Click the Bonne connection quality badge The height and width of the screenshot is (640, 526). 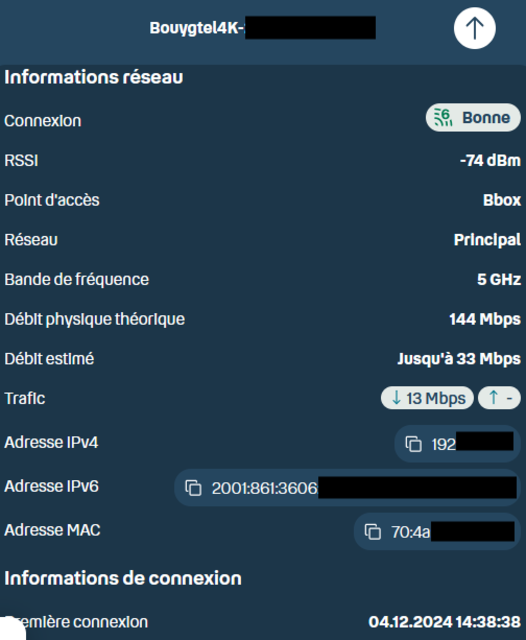coord(473,118)
